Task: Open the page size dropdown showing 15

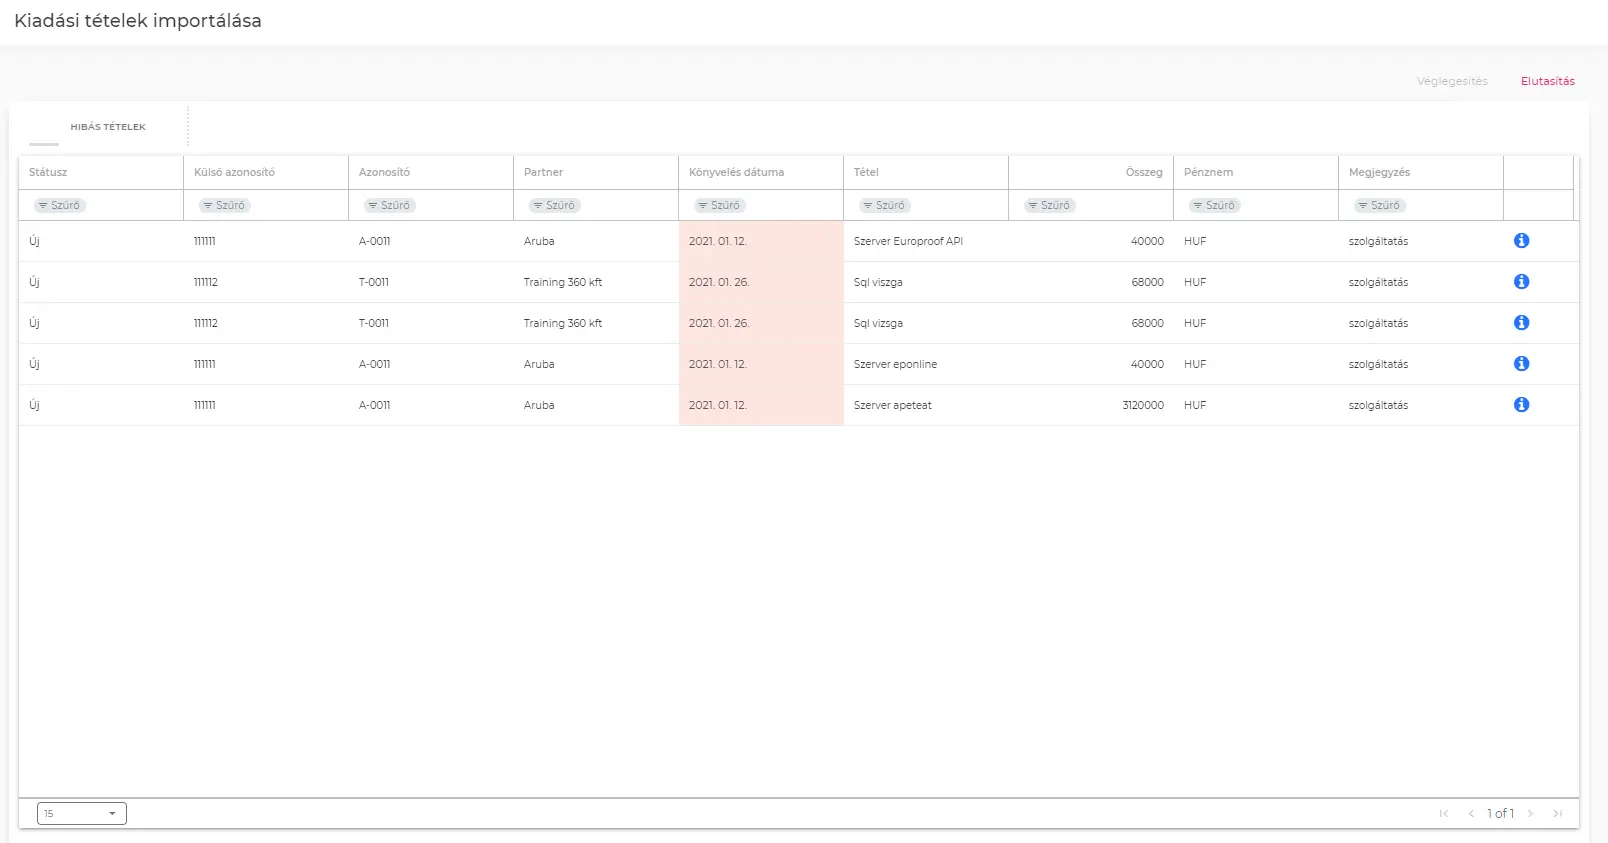Action: 82,814
